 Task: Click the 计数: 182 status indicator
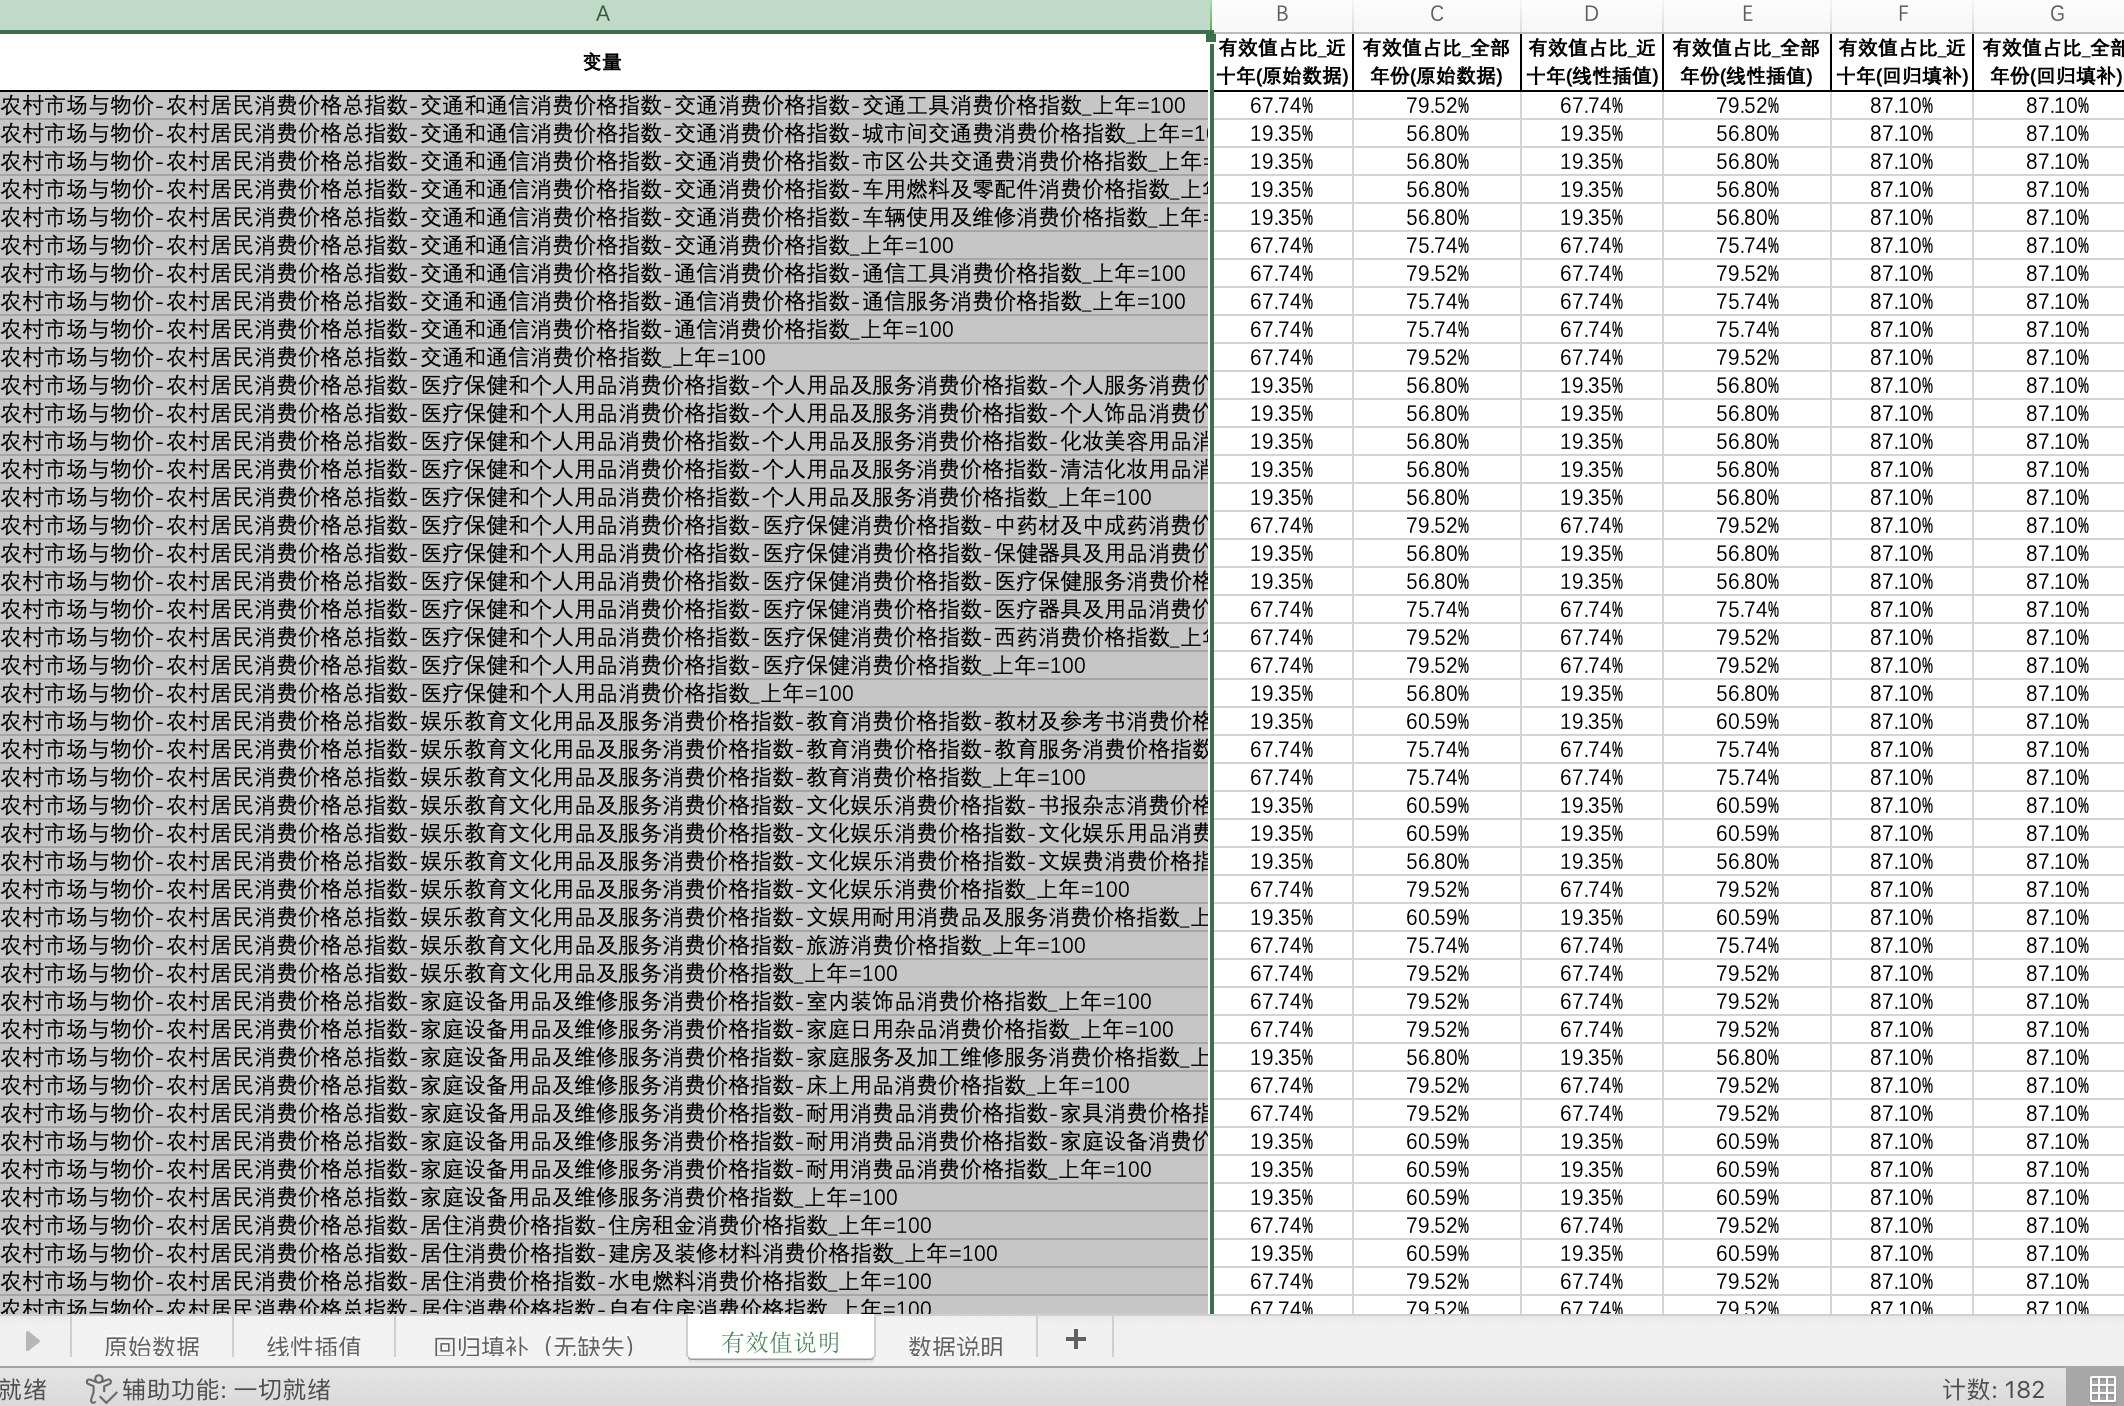(1992, 1389)
